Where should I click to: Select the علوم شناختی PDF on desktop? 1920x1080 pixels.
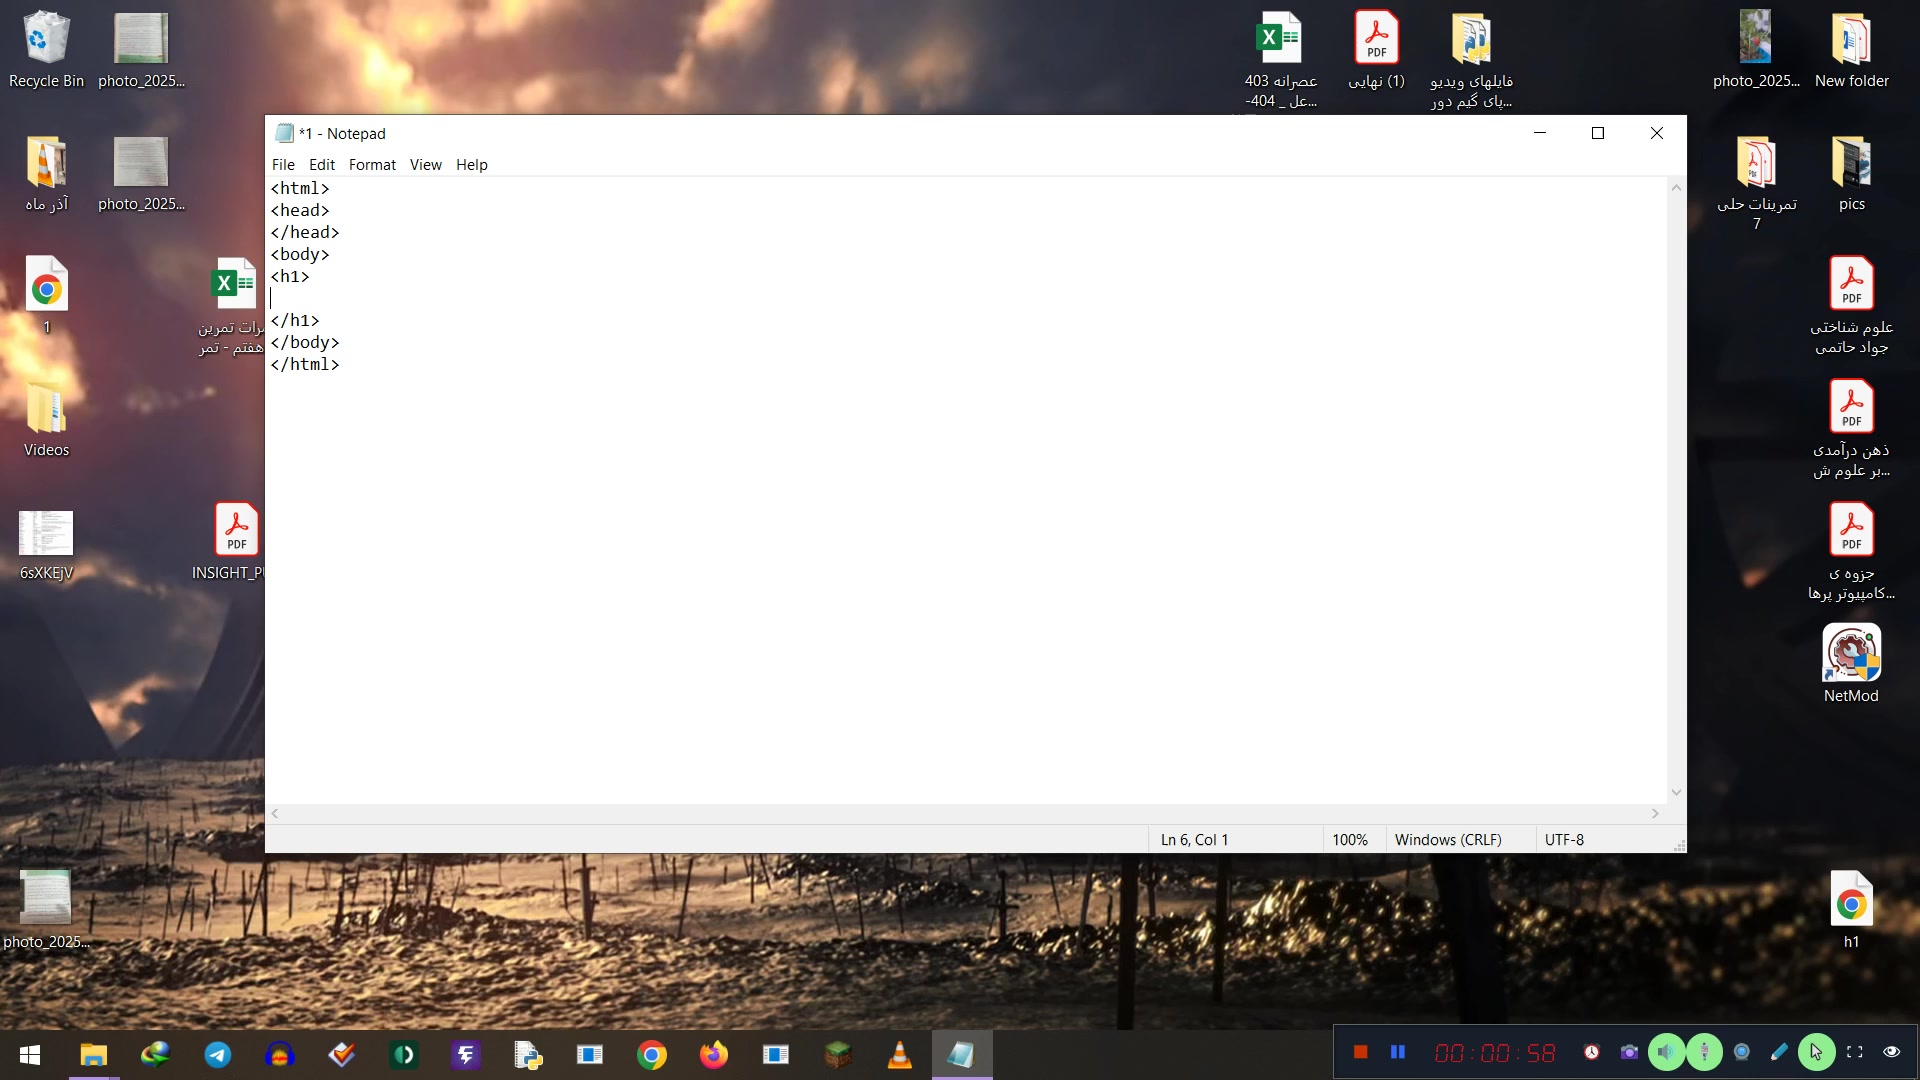1851,306
